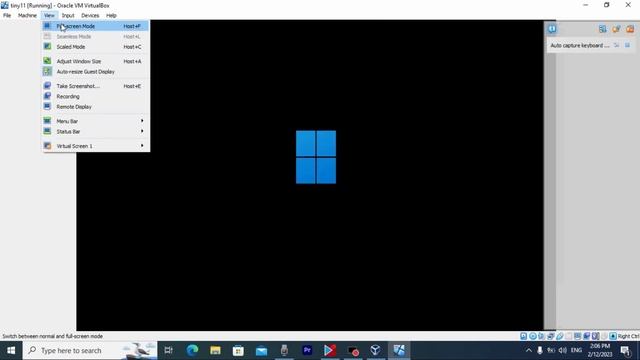Toggle Auto-resize Guest Display
This screenshot has height=360, width=640.
96,71
